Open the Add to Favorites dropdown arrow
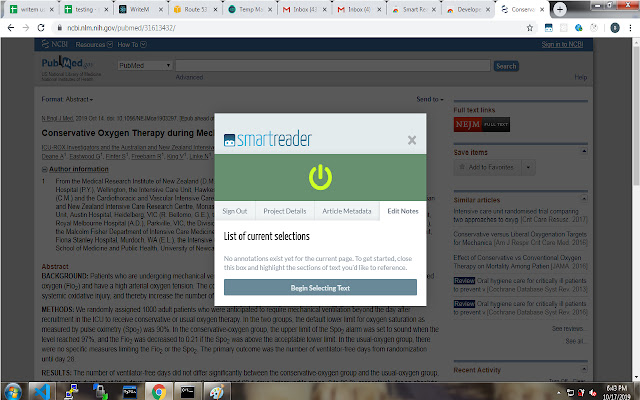640x400 pixels. coord(528,167)
